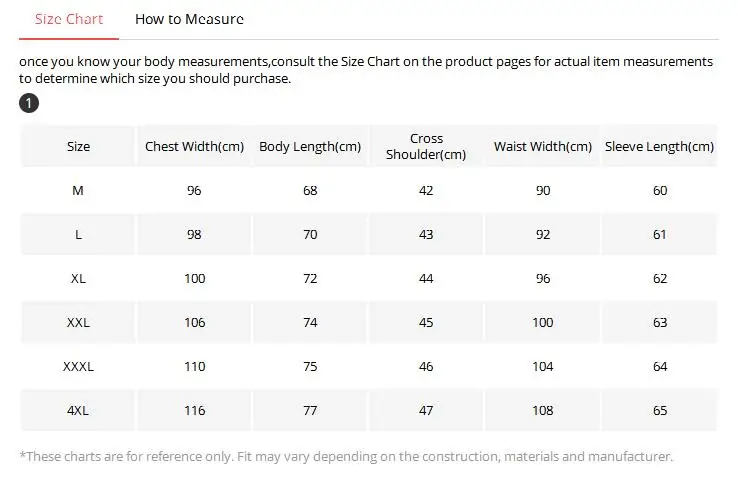The image size is (738, 485).
Task: Click the reference-only disclaimer text
Action: [x=346, y=456]
